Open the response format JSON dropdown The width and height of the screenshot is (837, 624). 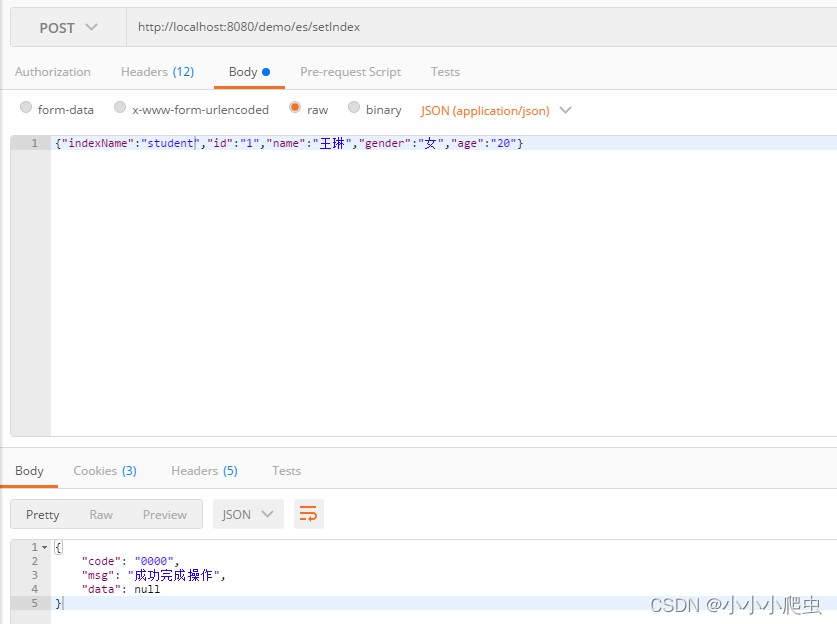click(248, 514)
